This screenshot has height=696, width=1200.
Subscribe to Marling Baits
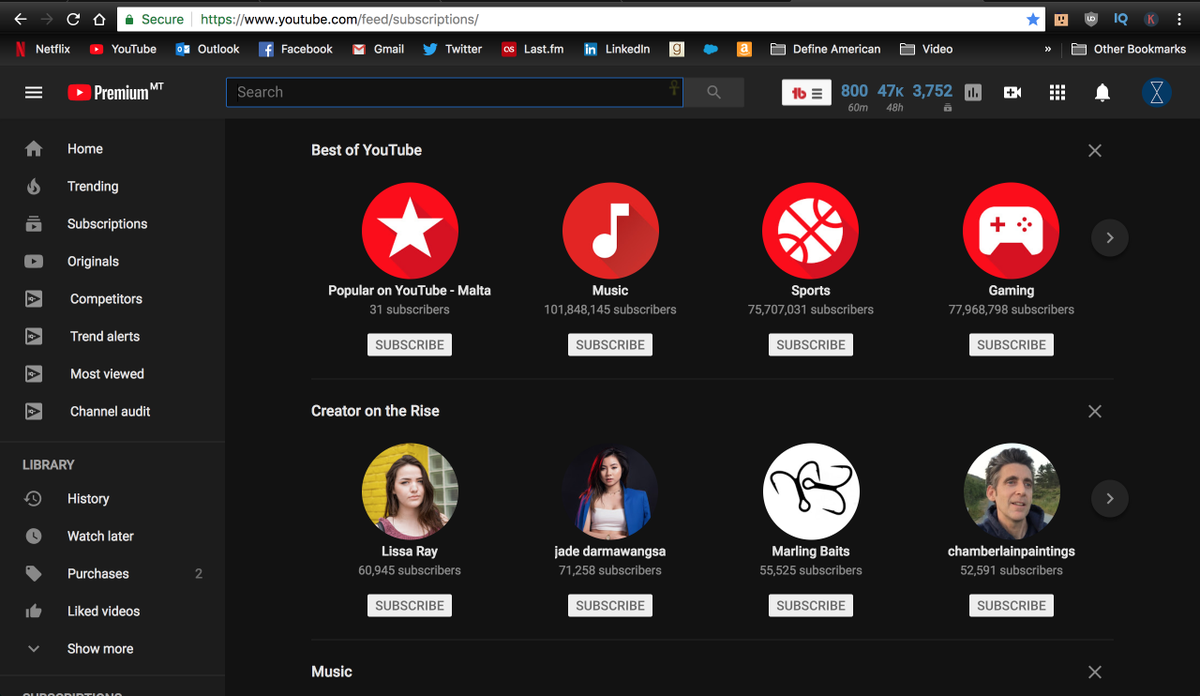[811, 606]
